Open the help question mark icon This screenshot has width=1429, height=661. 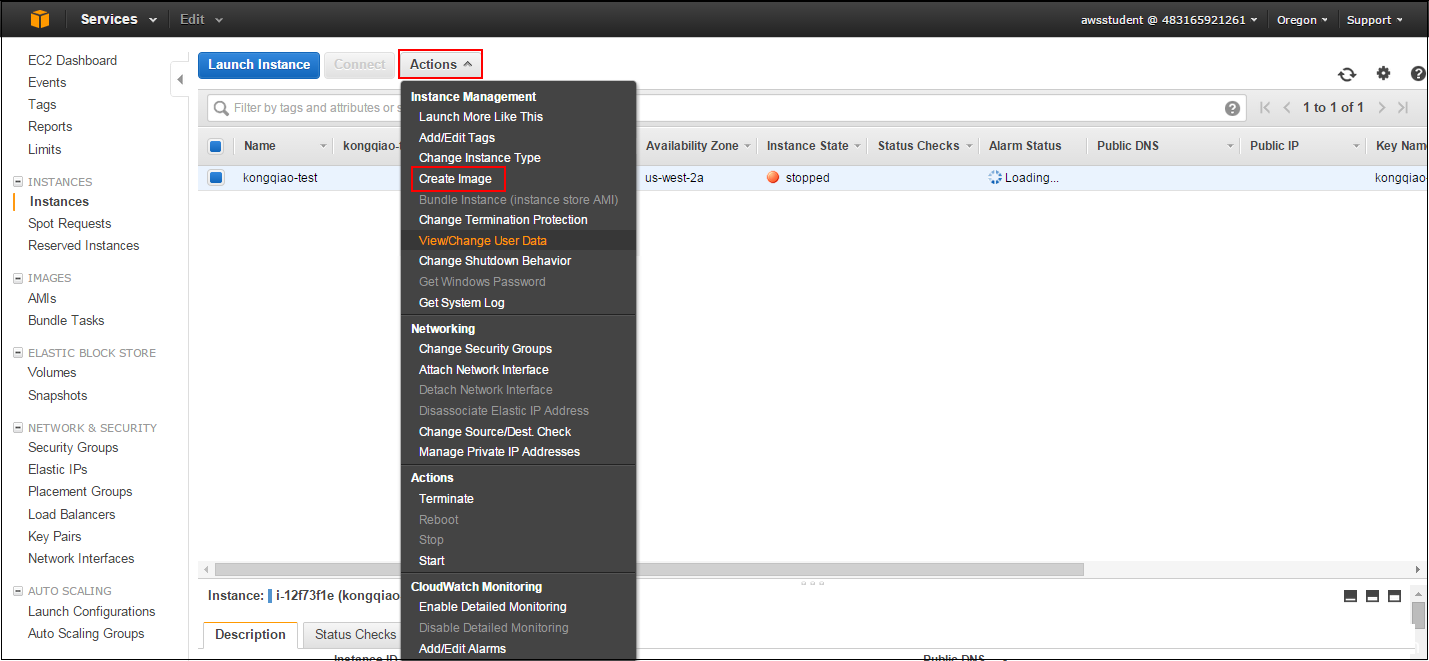[x=1419, y=73]
